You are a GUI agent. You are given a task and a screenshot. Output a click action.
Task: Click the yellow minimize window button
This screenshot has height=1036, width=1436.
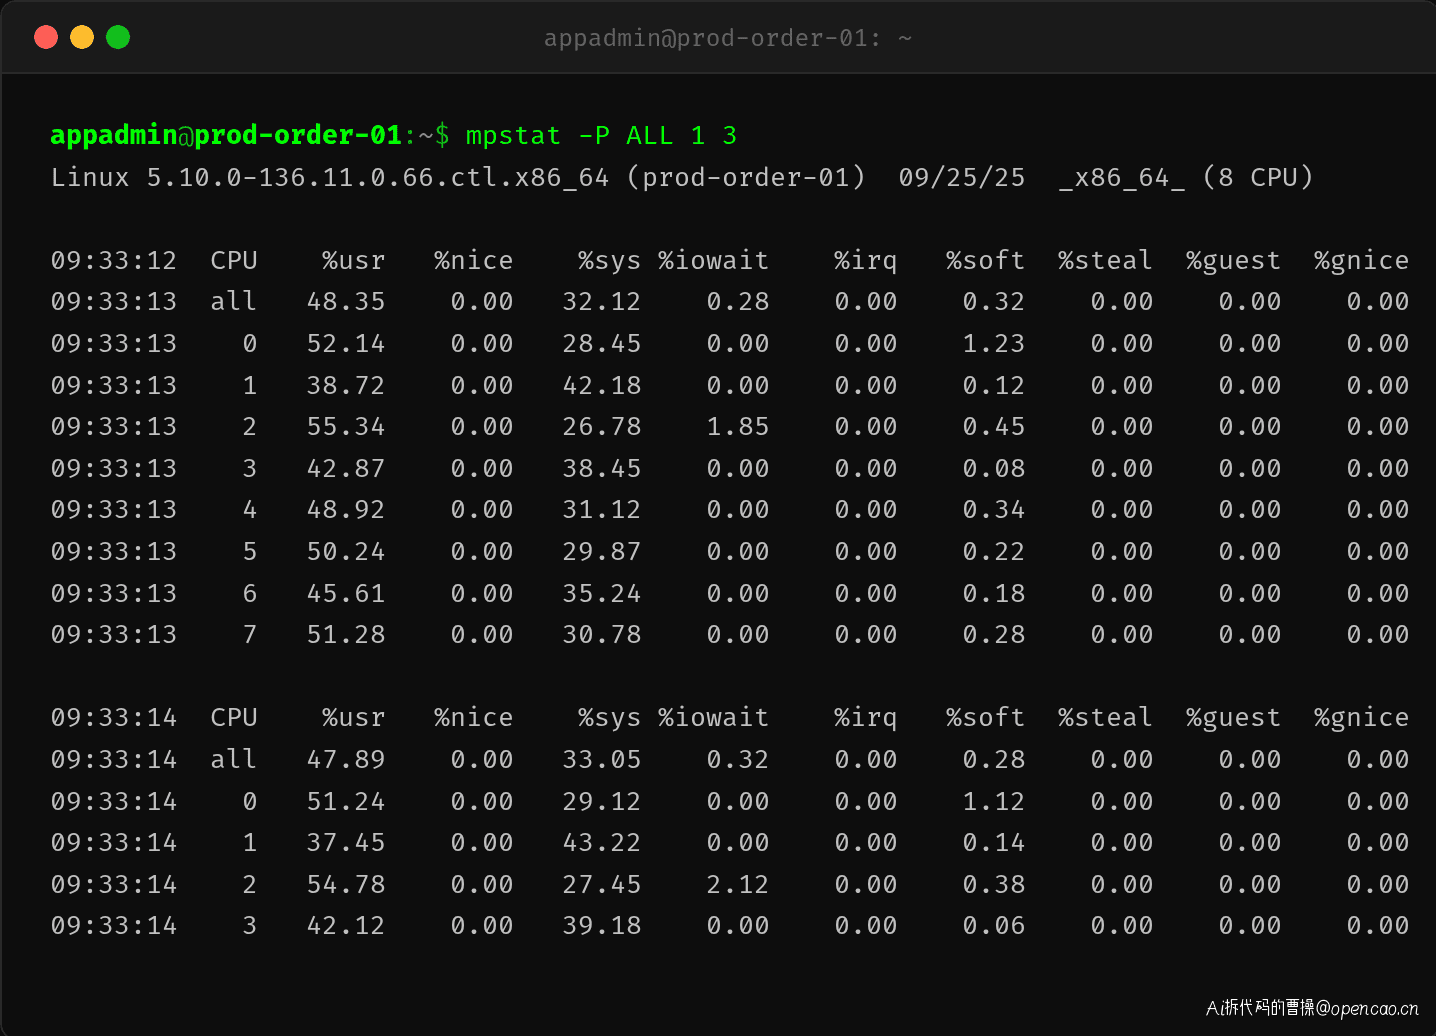(82, 37)
